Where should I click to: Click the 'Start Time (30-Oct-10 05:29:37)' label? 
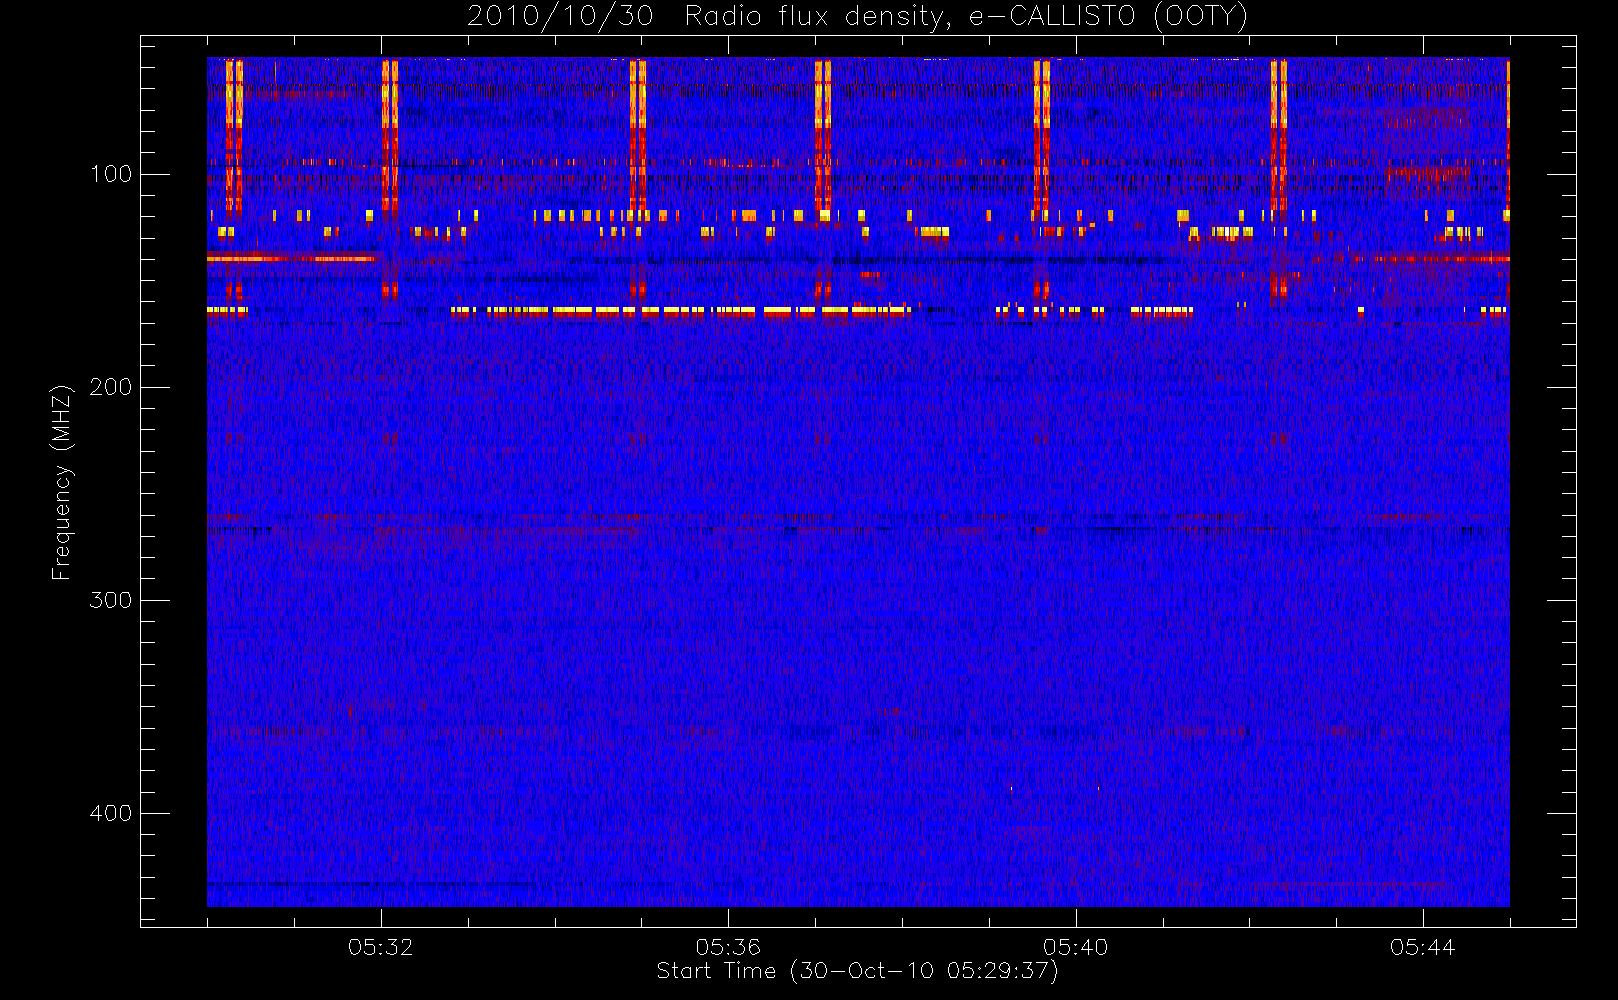click(857, 971)
